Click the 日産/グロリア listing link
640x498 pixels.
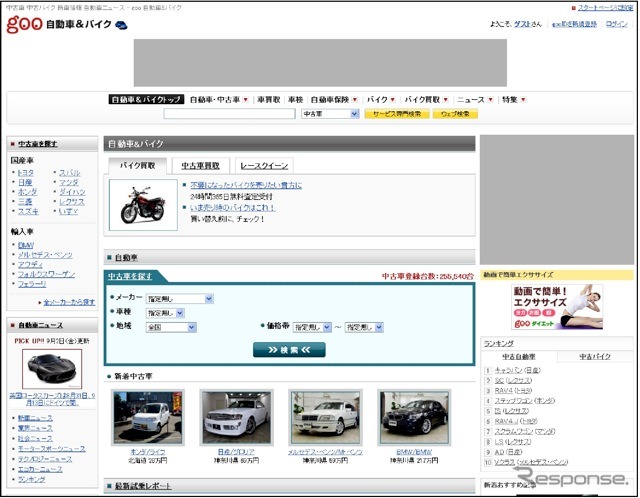click(236, 452)
